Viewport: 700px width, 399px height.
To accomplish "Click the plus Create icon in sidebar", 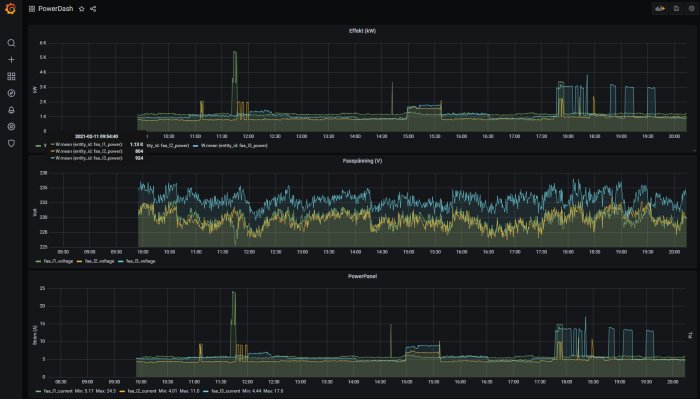I will 11,59.
